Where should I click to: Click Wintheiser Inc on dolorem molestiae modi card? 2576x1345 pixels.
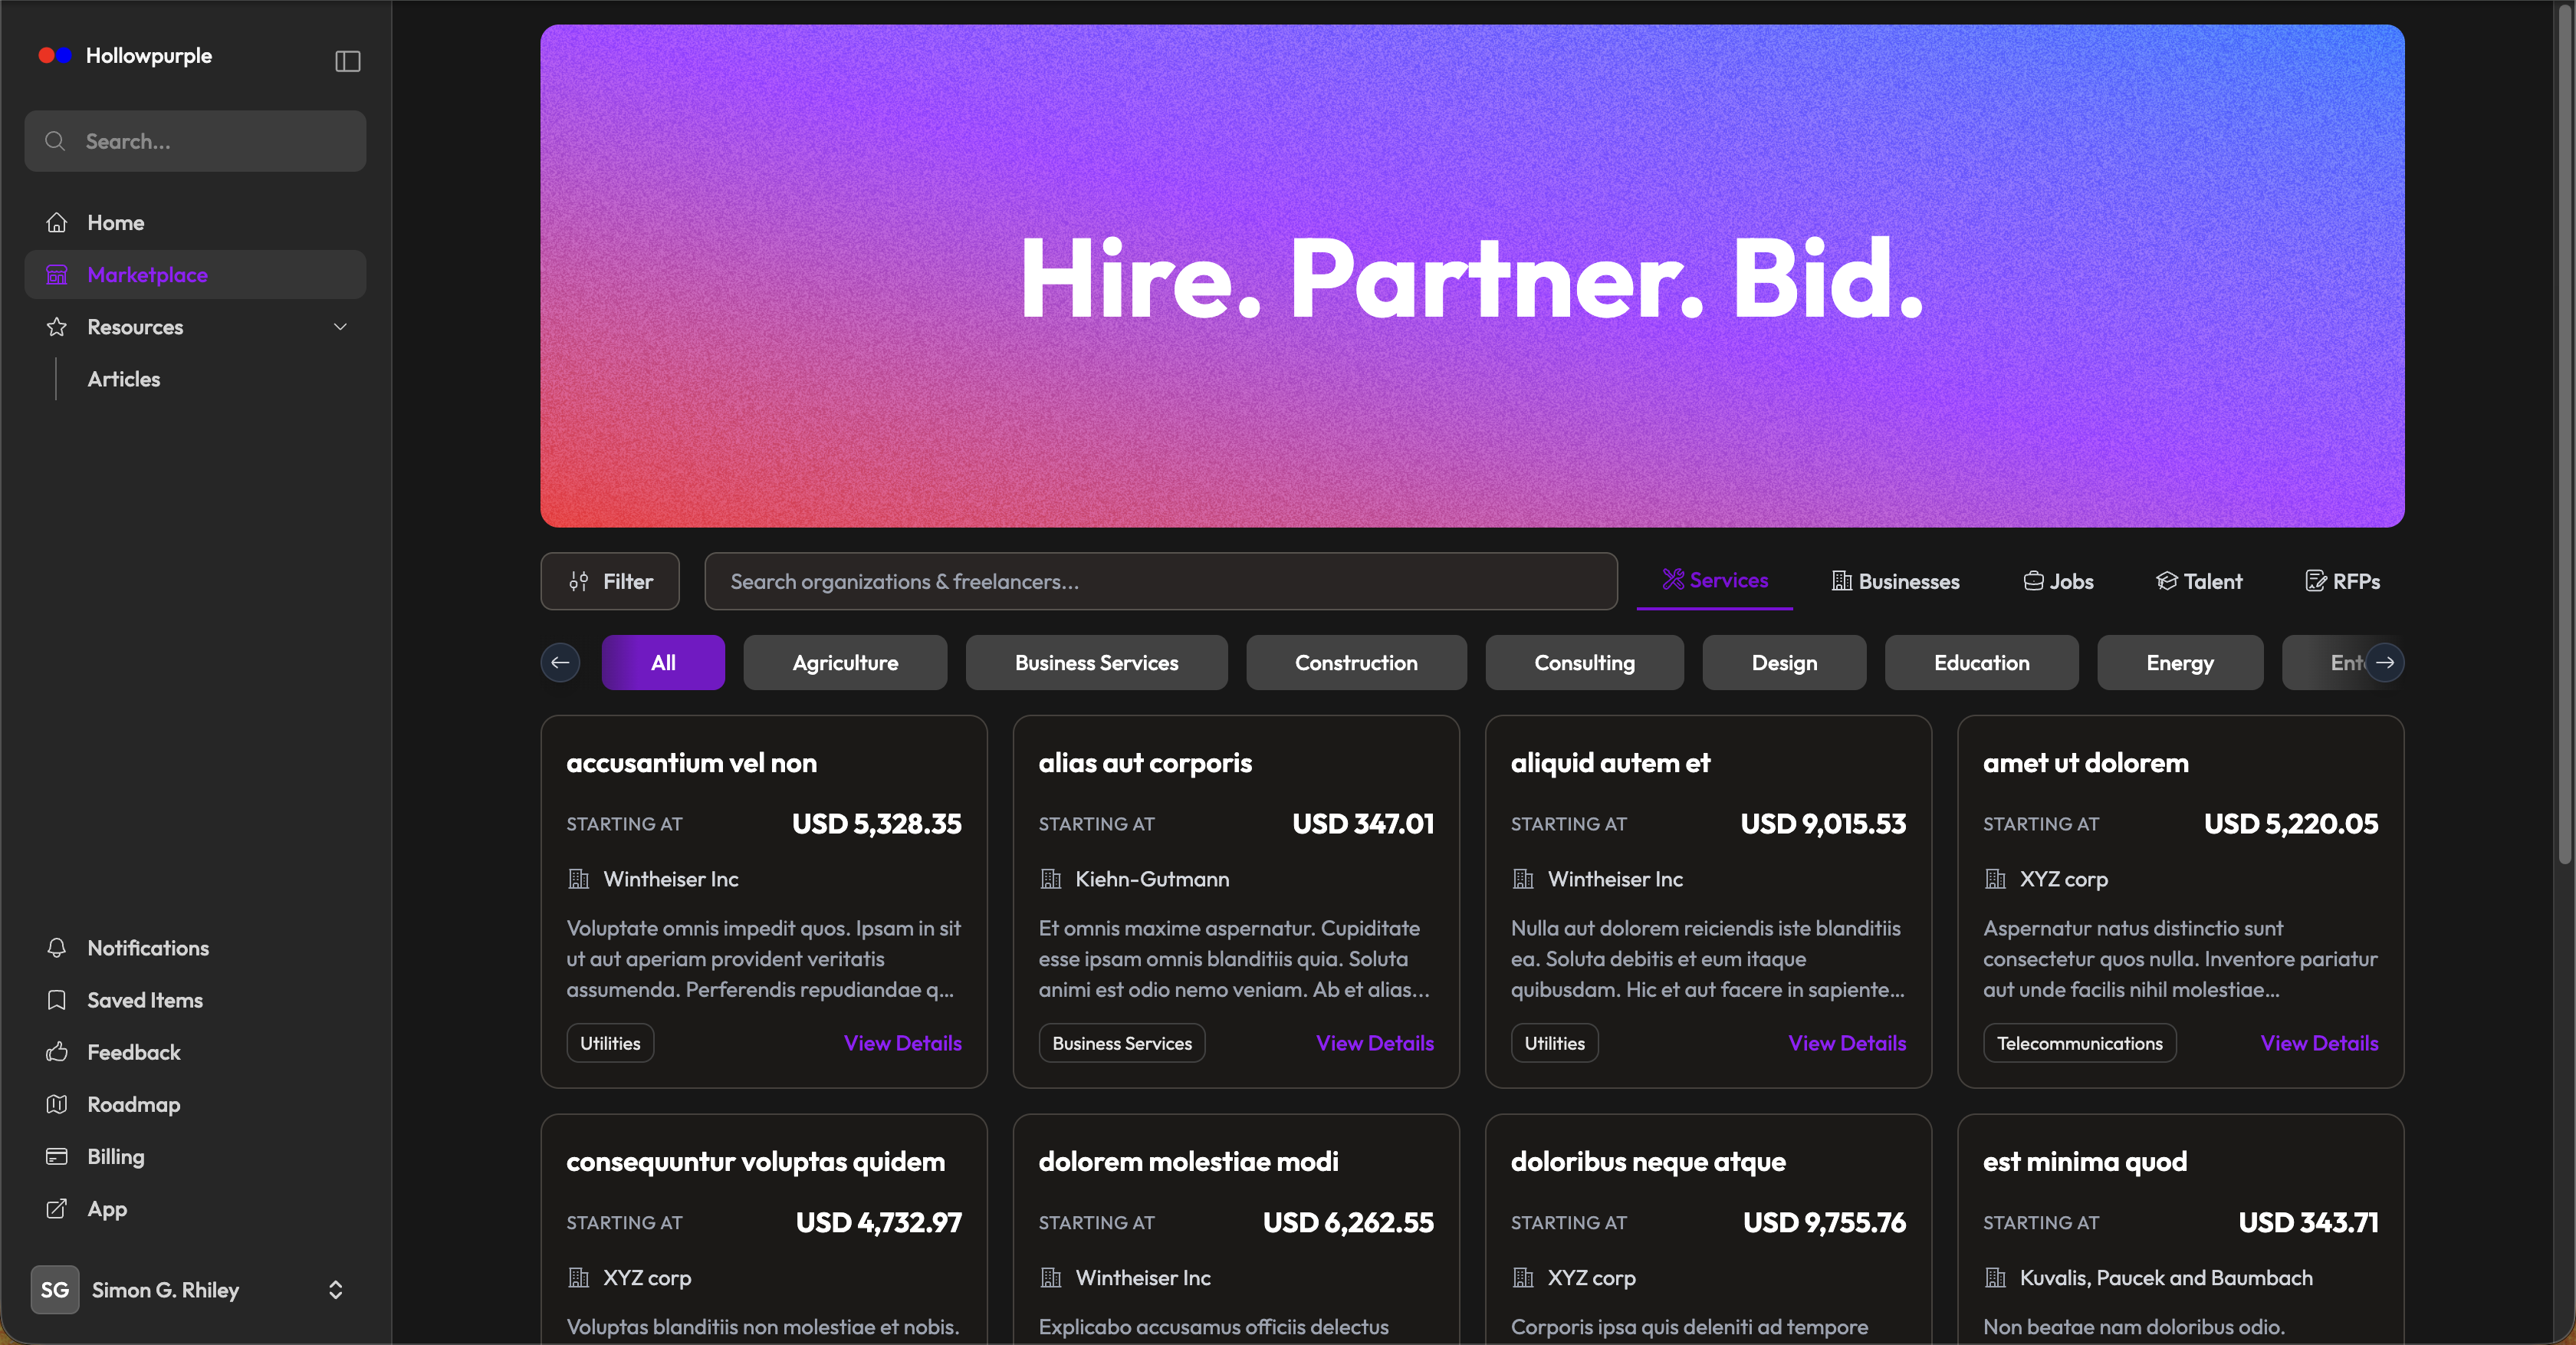pyautogui.click(x=1143, y=1278)
